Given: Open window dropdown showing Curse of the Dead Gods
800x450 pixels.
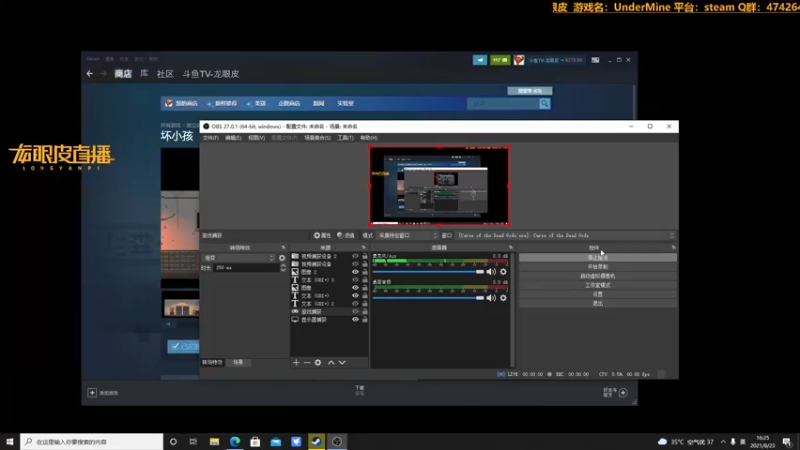Looking at the screenshot, I should (566, 235).
